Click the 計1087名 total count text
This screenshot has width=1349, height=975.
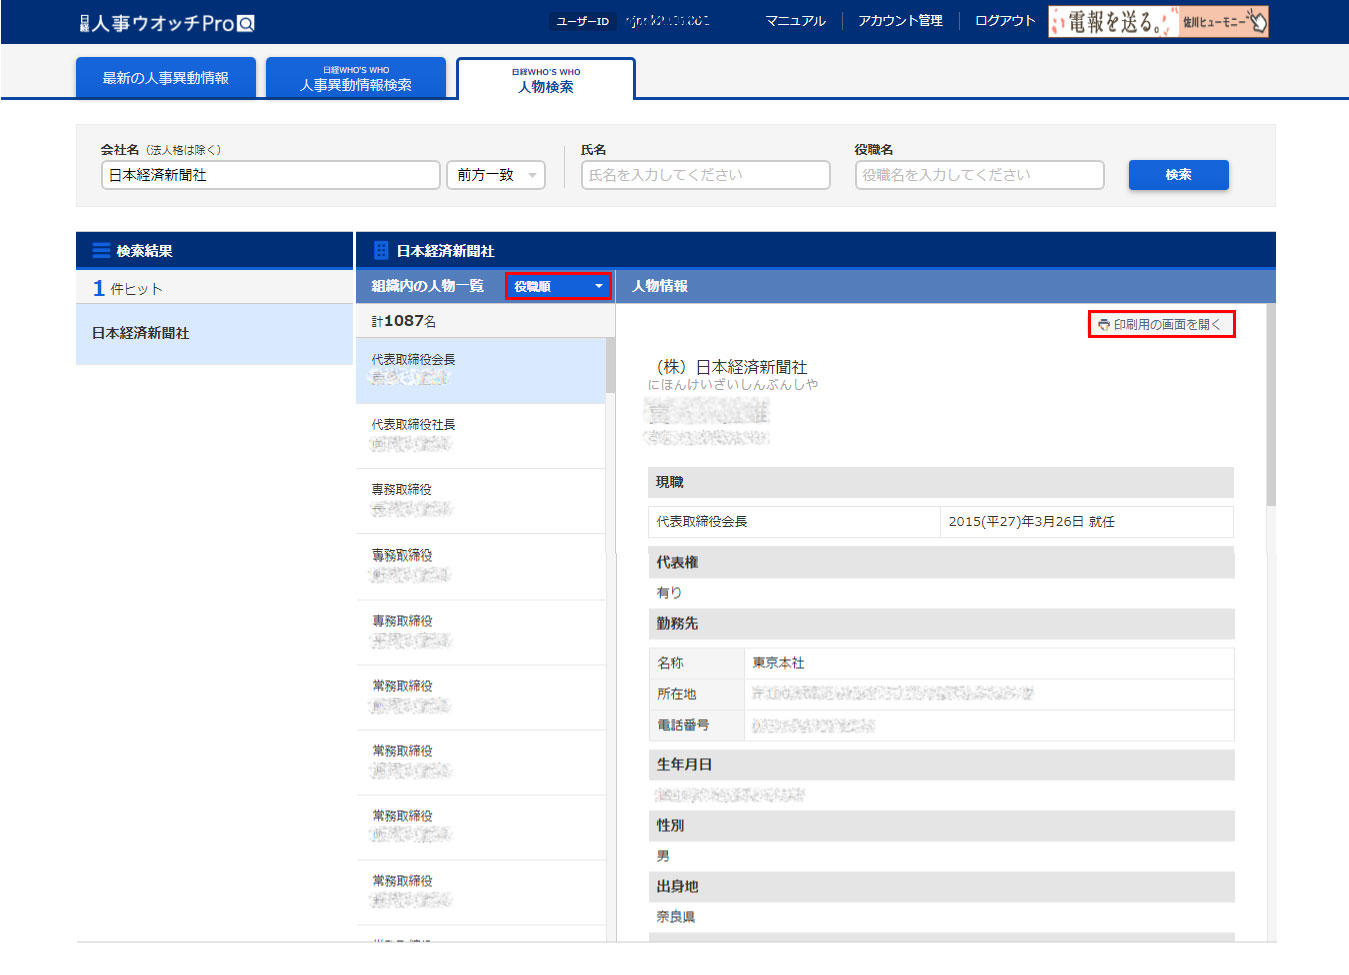coord(404,321)
